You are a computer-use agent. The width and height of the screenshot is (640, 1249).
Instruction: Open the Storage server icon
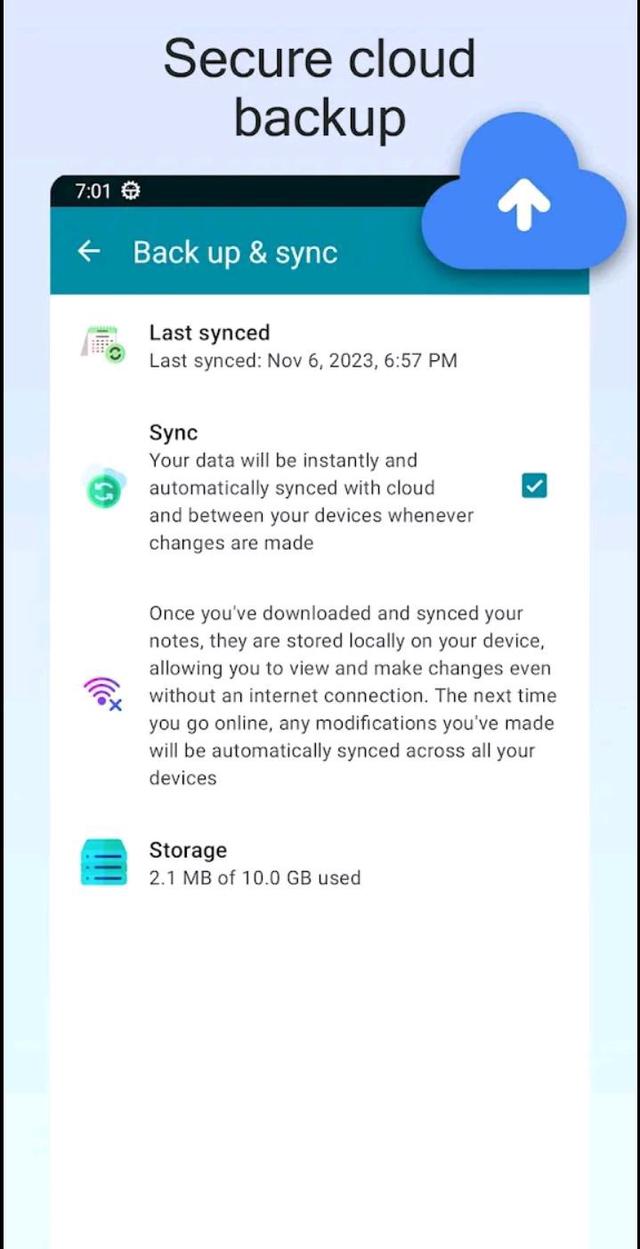pos(102,862)
